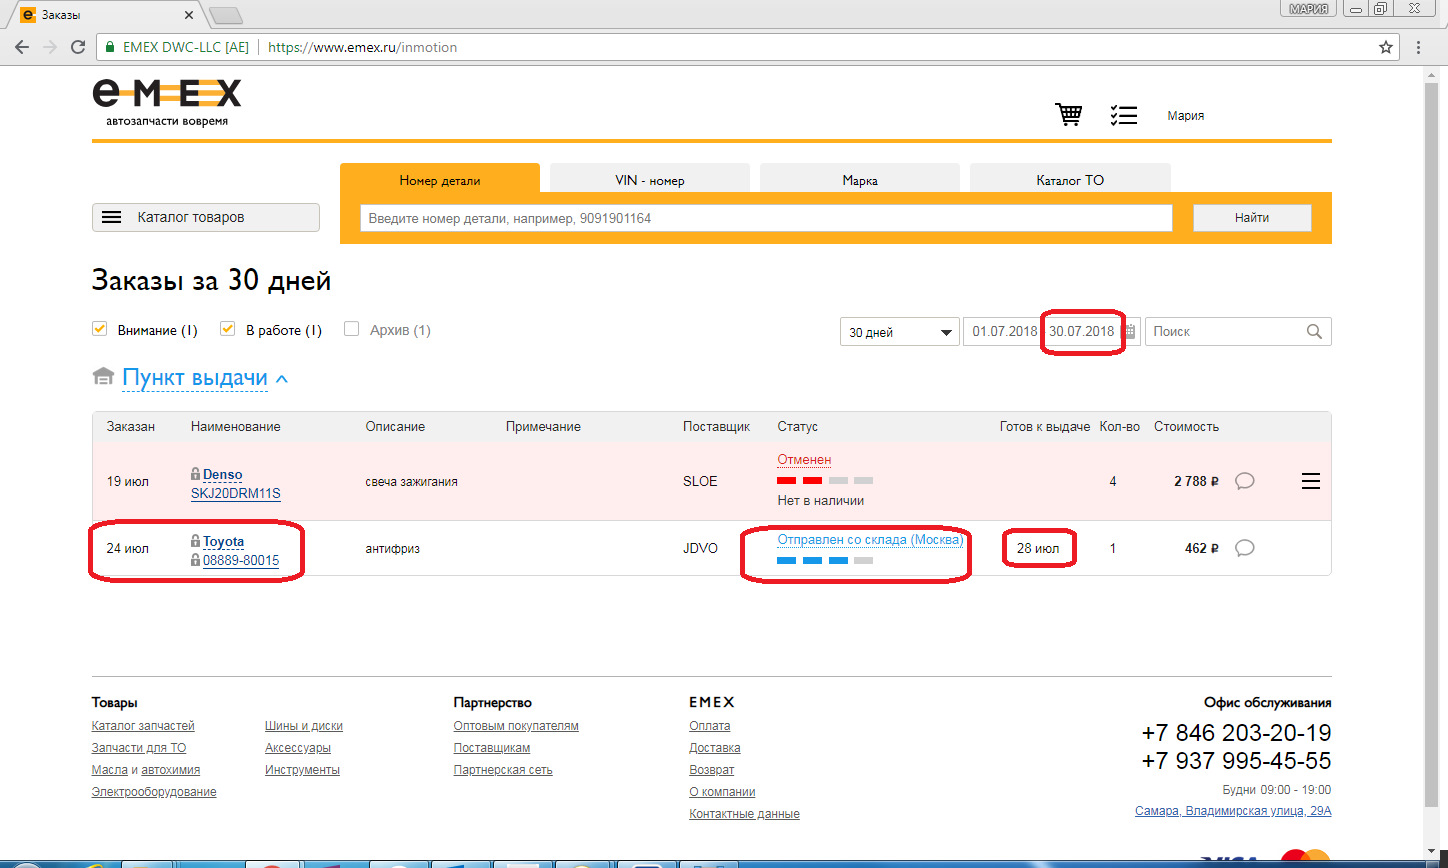The image size is (1448, 868).
Task: Click the hamburger icon in Каталог товаров
Action: coord(112,217)
